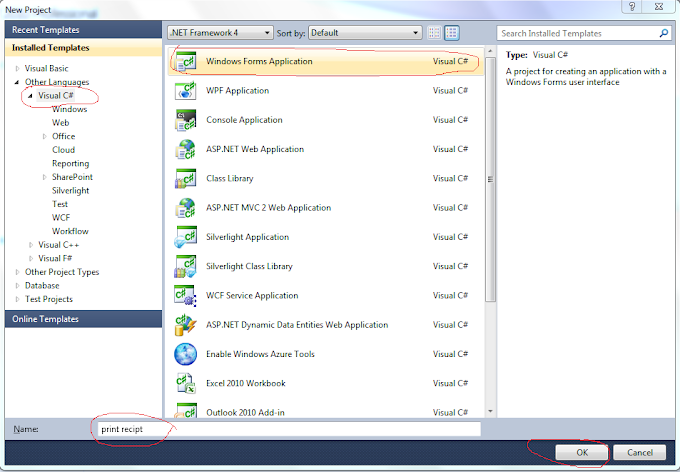Click the template list scroll-down arrow
680x472 pixels.
click(x=490, y=411)
